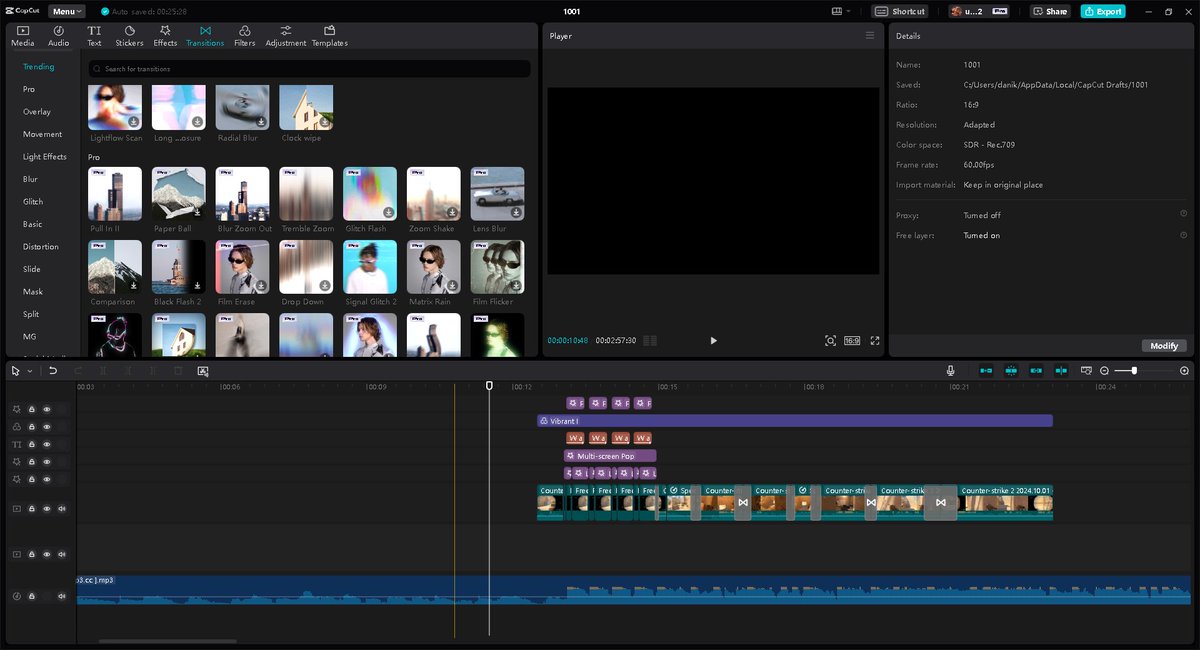This screenshot has width=1200, height=650.
Task: Hide the text track
Action: point(46,444)
